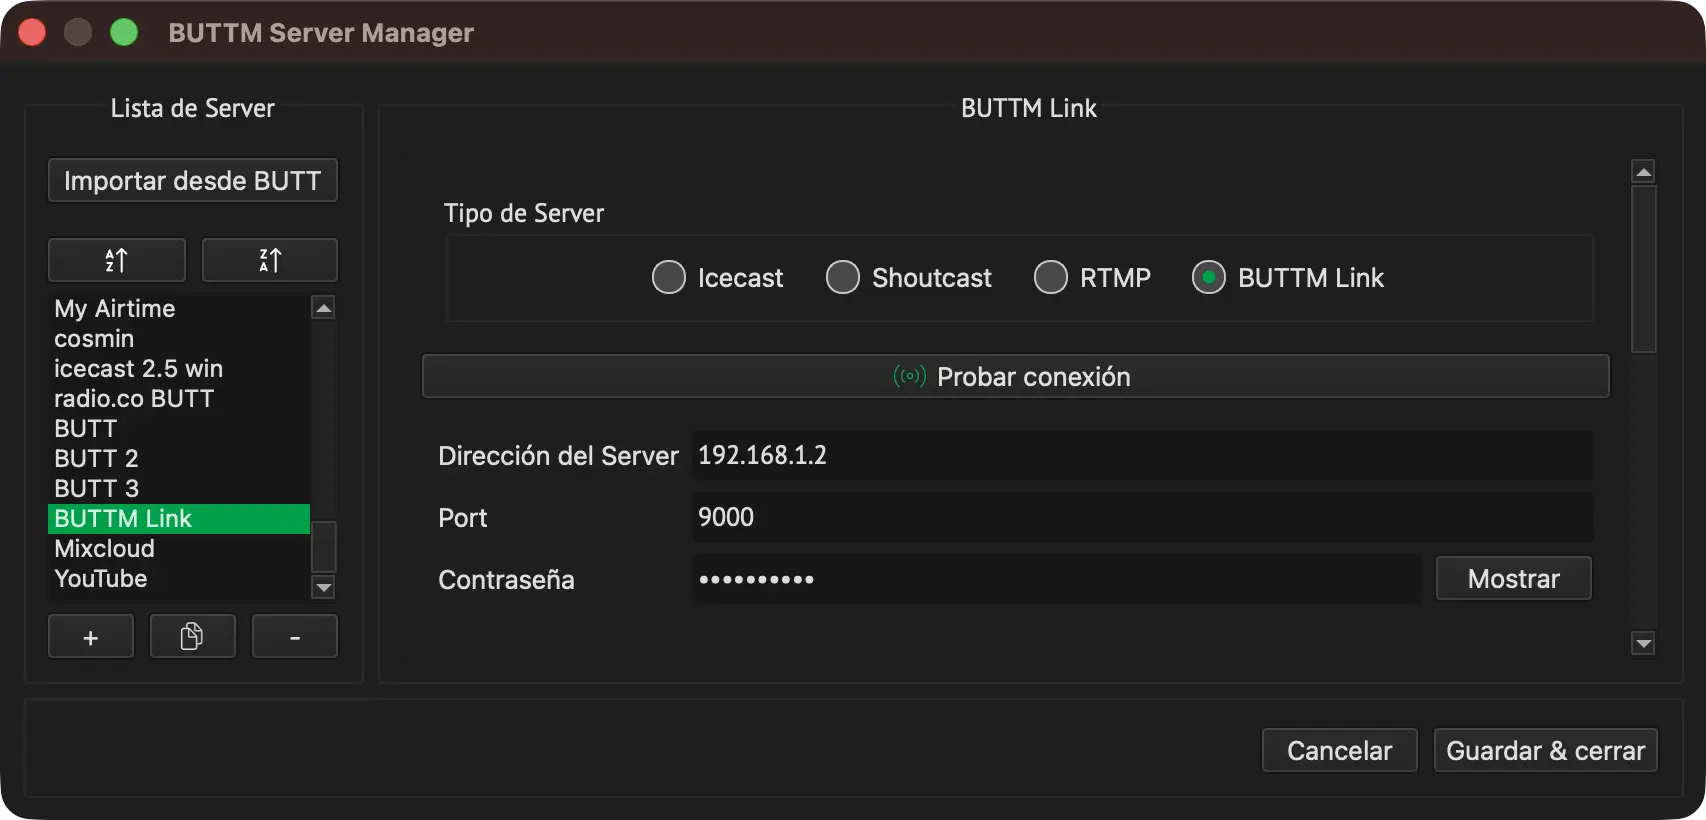Click the Port input field
The image size is (1706, 820).
[1142, 517]
